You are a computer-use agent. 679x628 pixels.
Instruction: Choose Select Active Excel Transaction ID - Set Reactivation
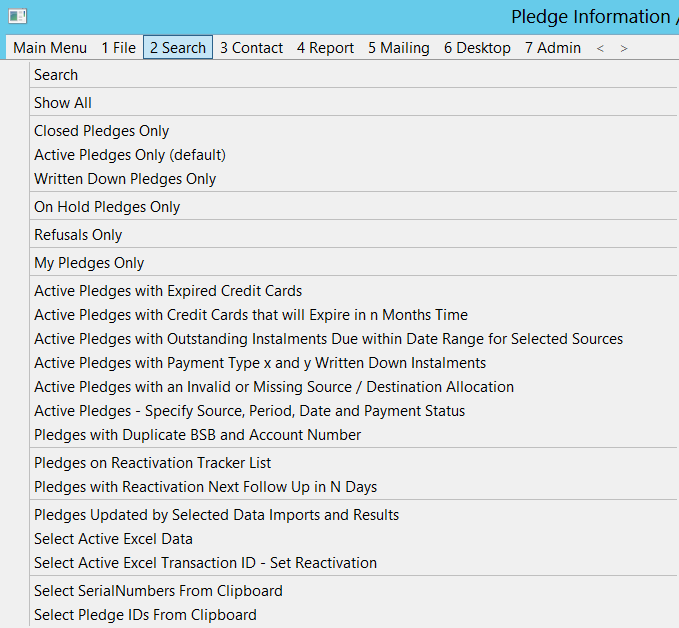click(205, 563)
